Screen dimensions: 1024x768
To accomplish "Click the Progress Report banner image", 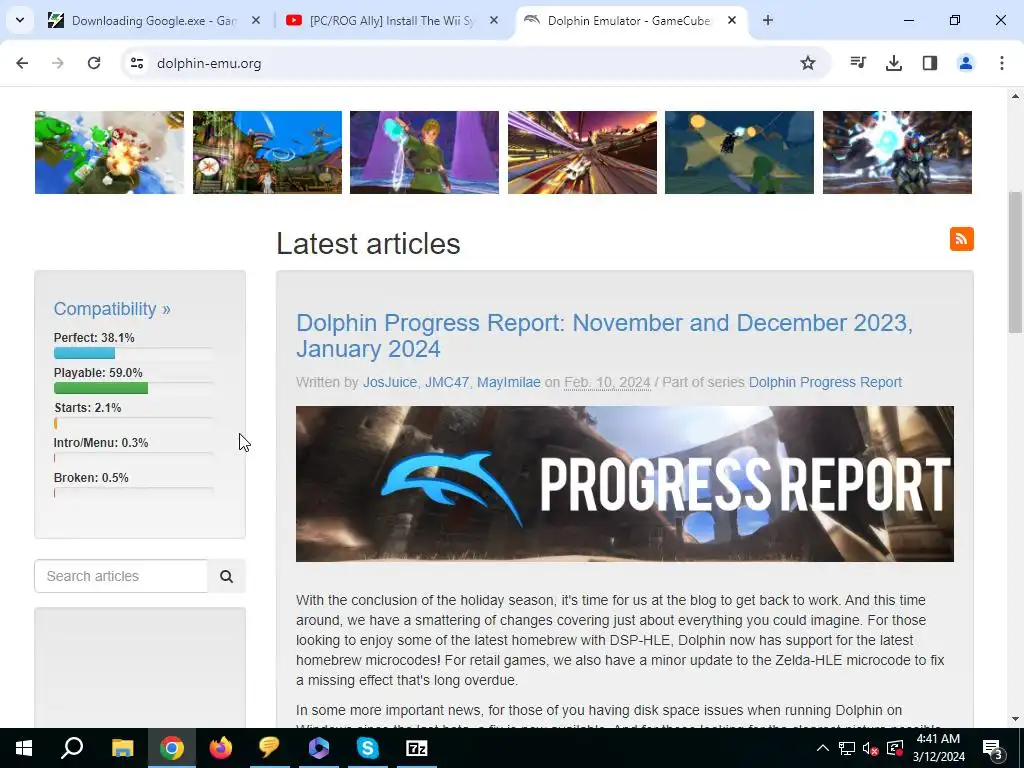I will (625, 484).
